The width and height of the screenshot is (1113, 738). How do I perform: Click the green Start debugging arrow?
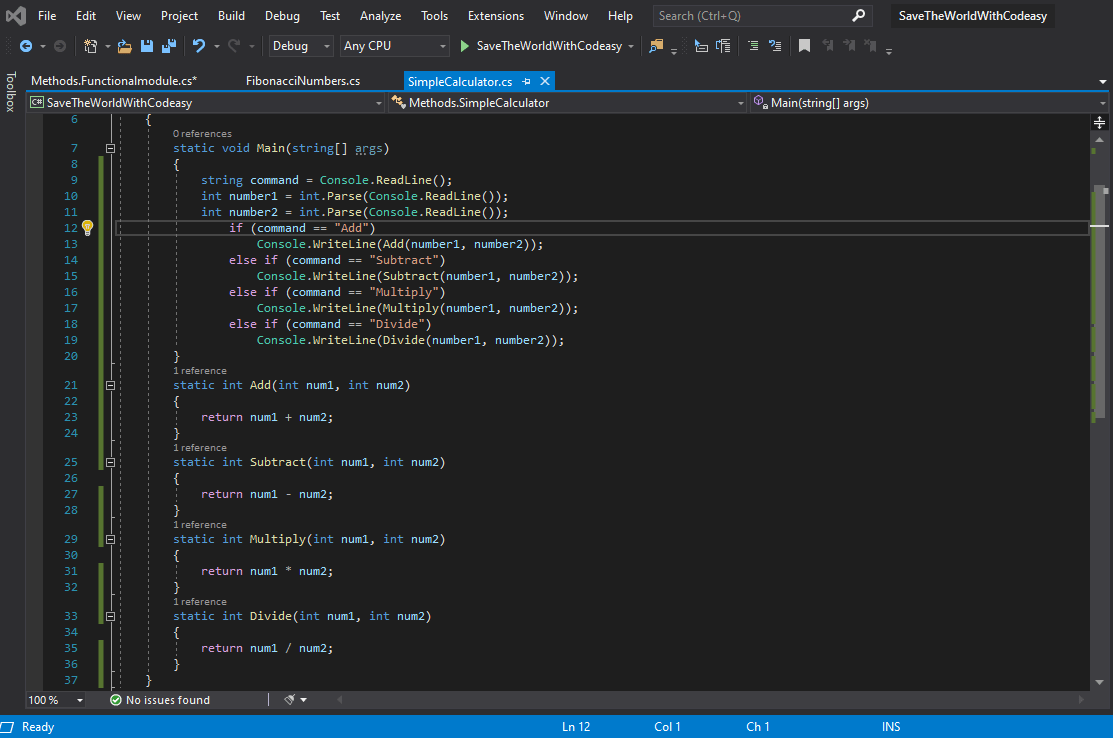(464, 46)
